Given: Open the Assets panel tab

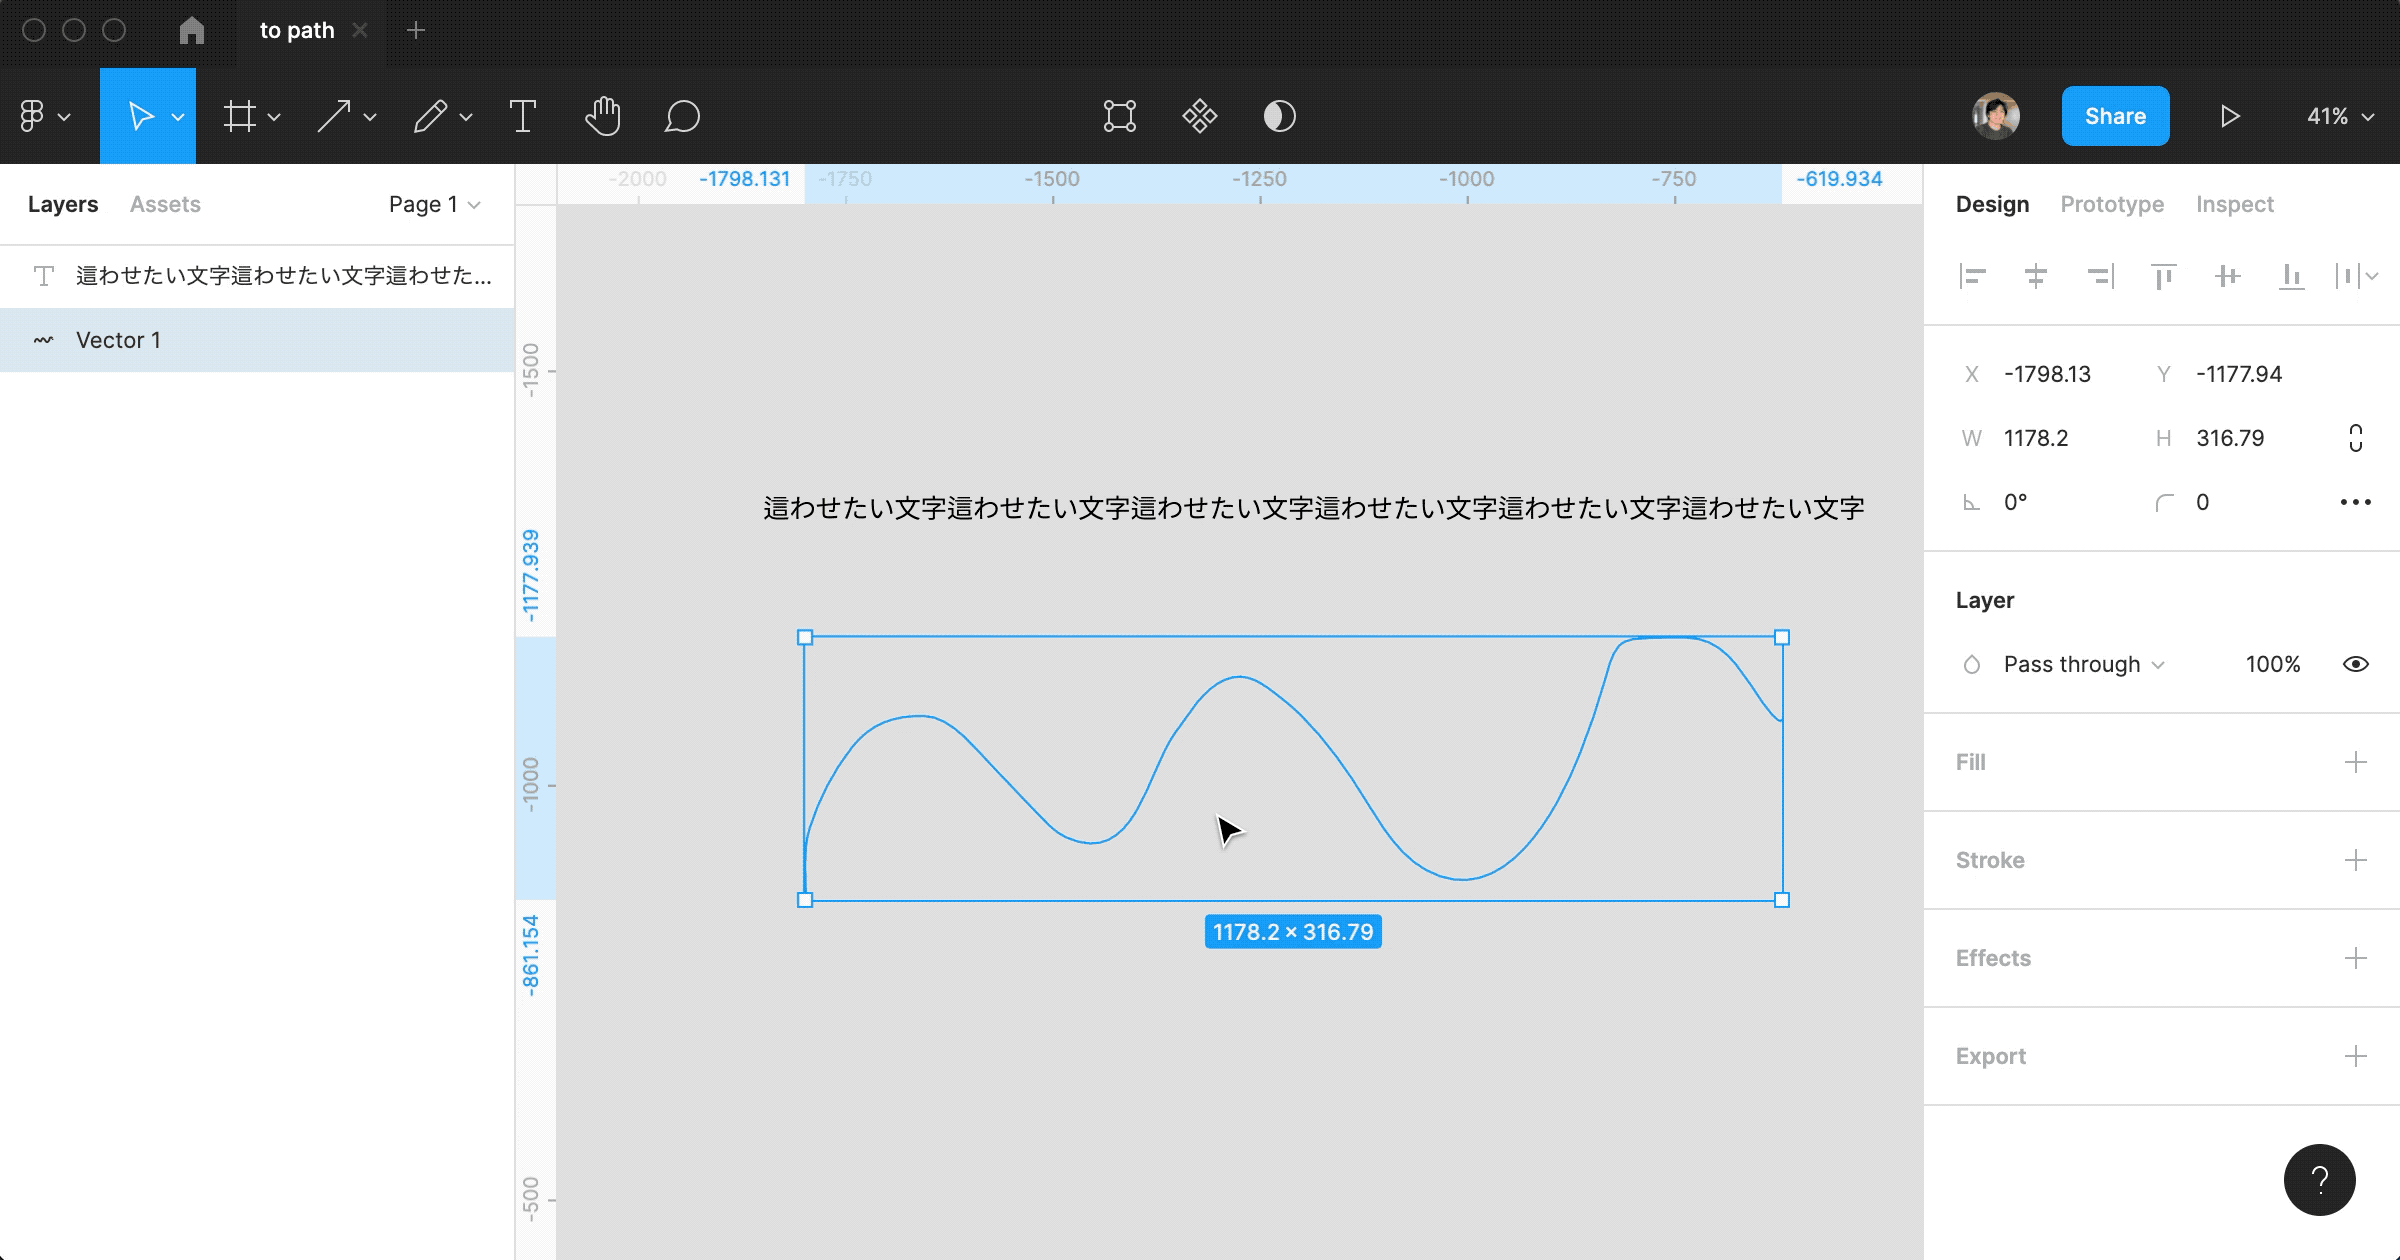Looking at the screenshot, I should point(164,204).
